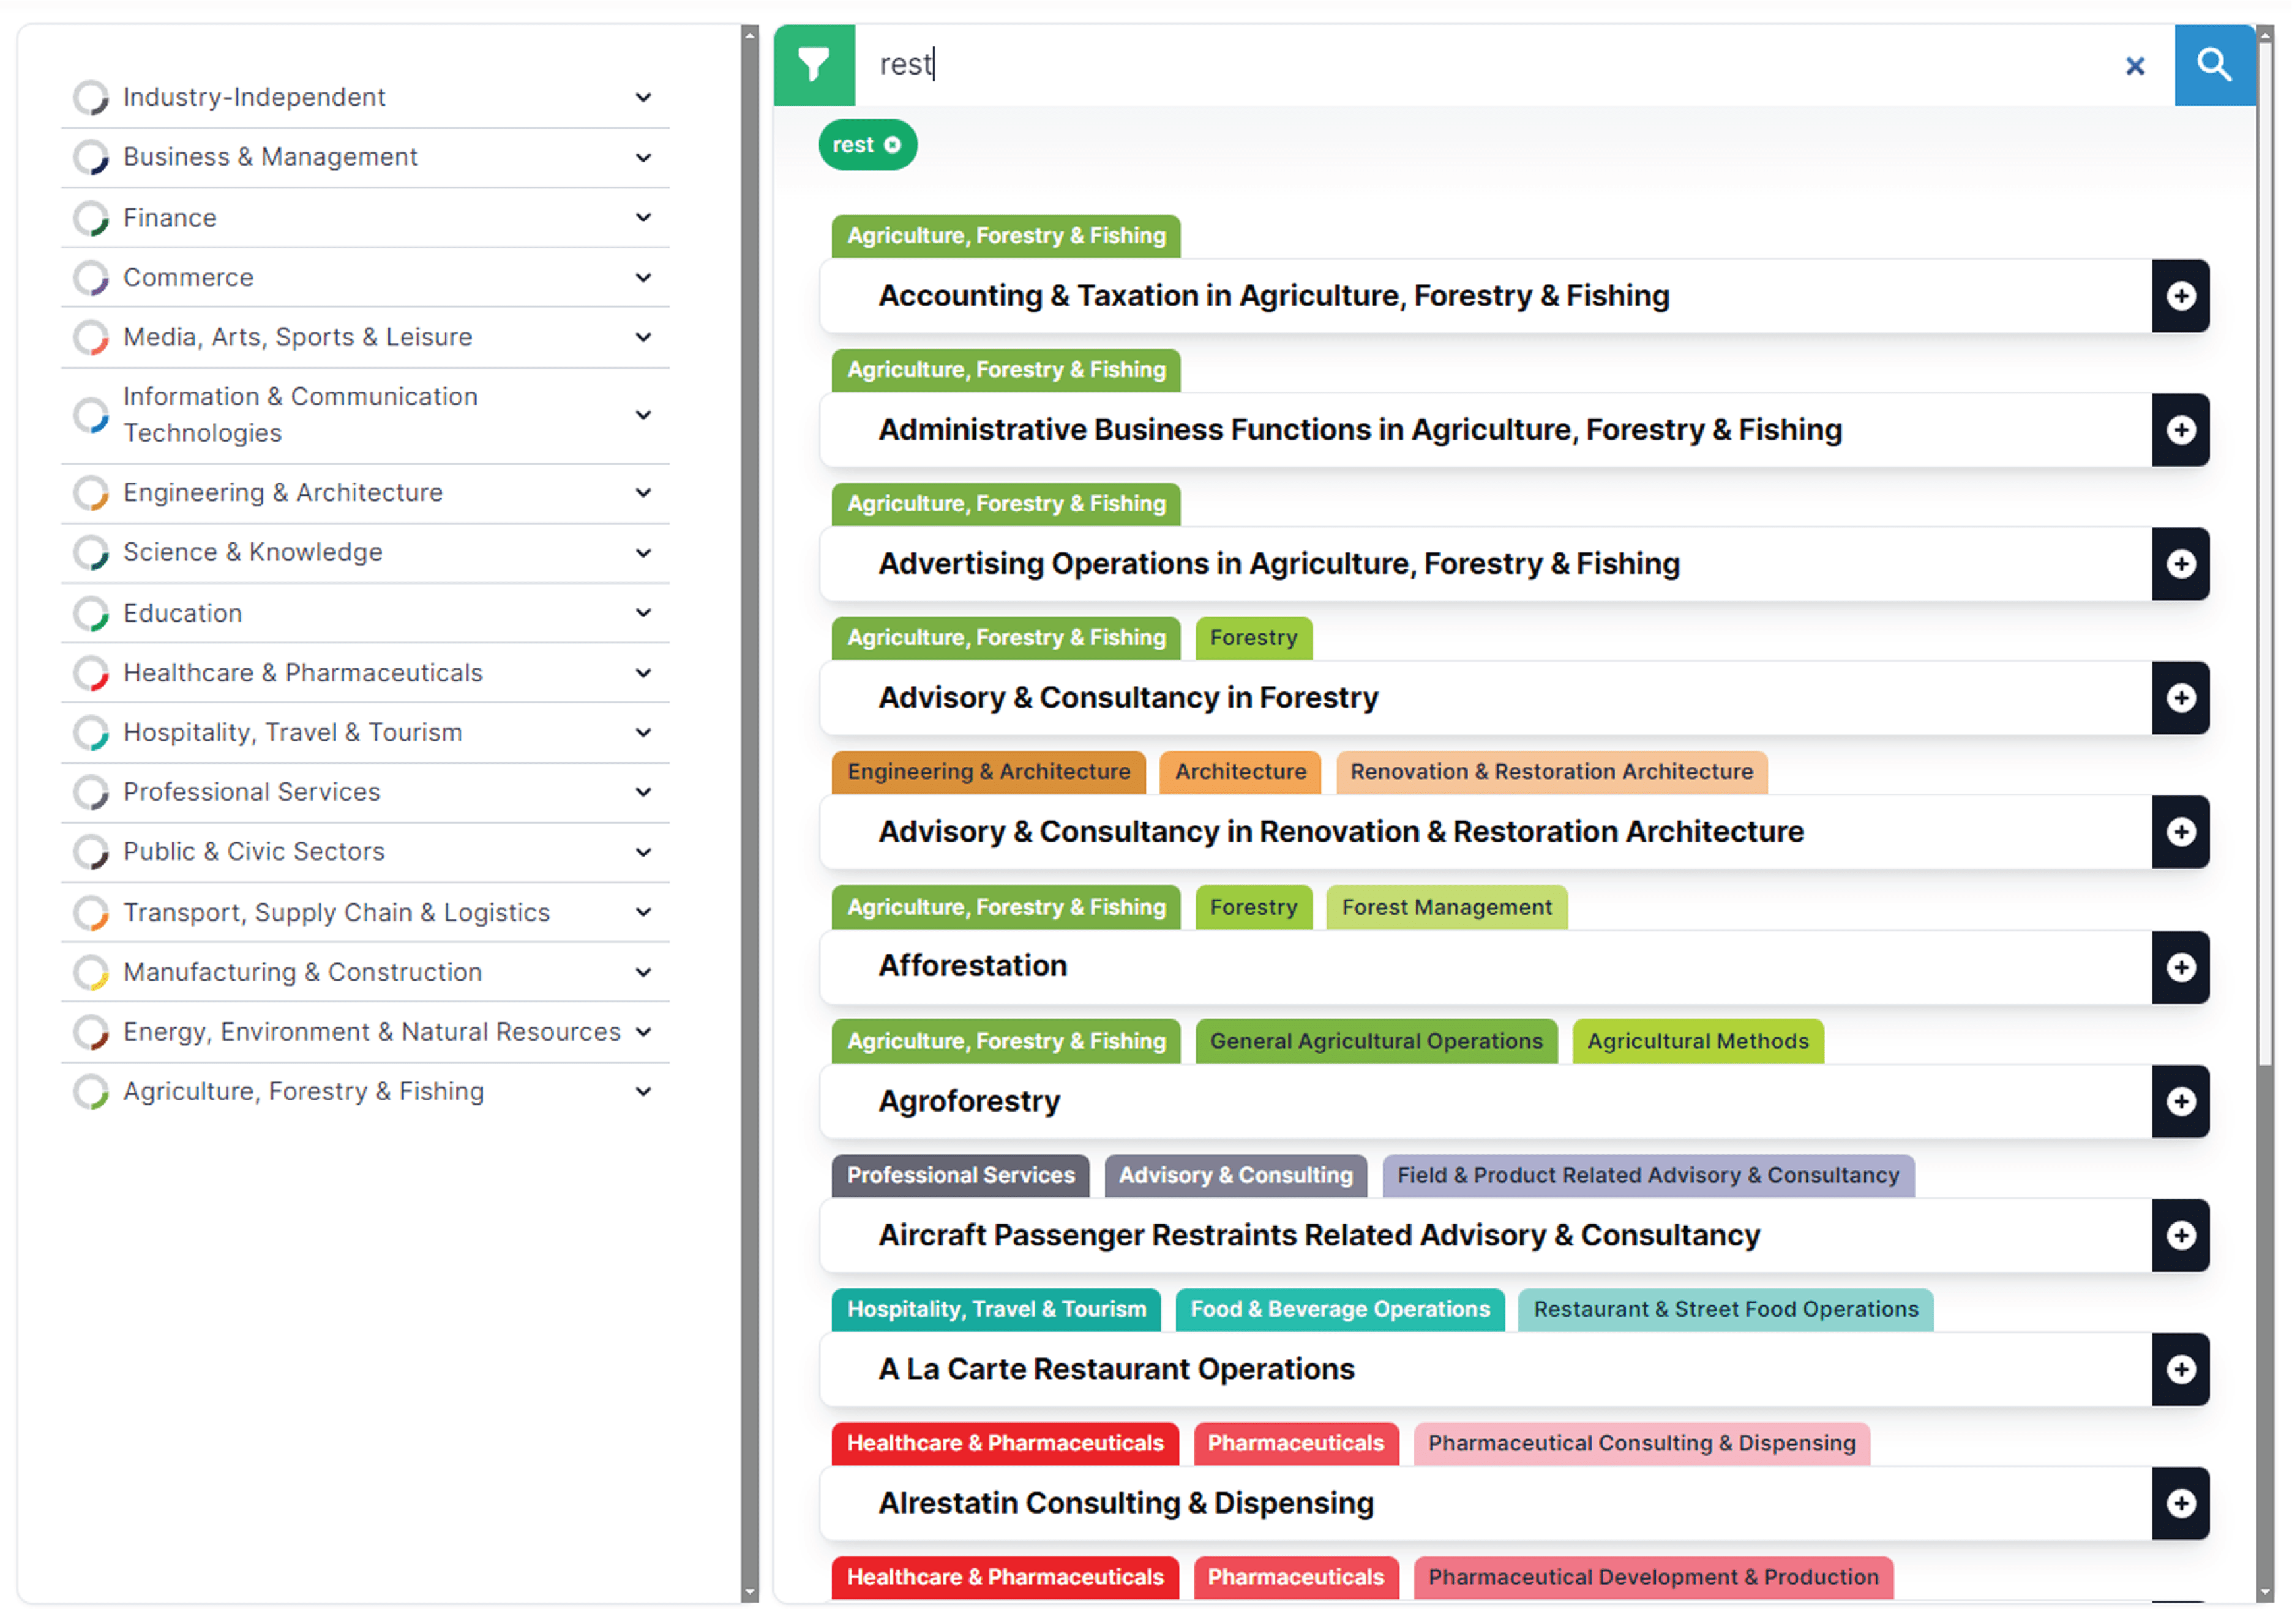Toggle the Commerce category circle

click(91, 277)
